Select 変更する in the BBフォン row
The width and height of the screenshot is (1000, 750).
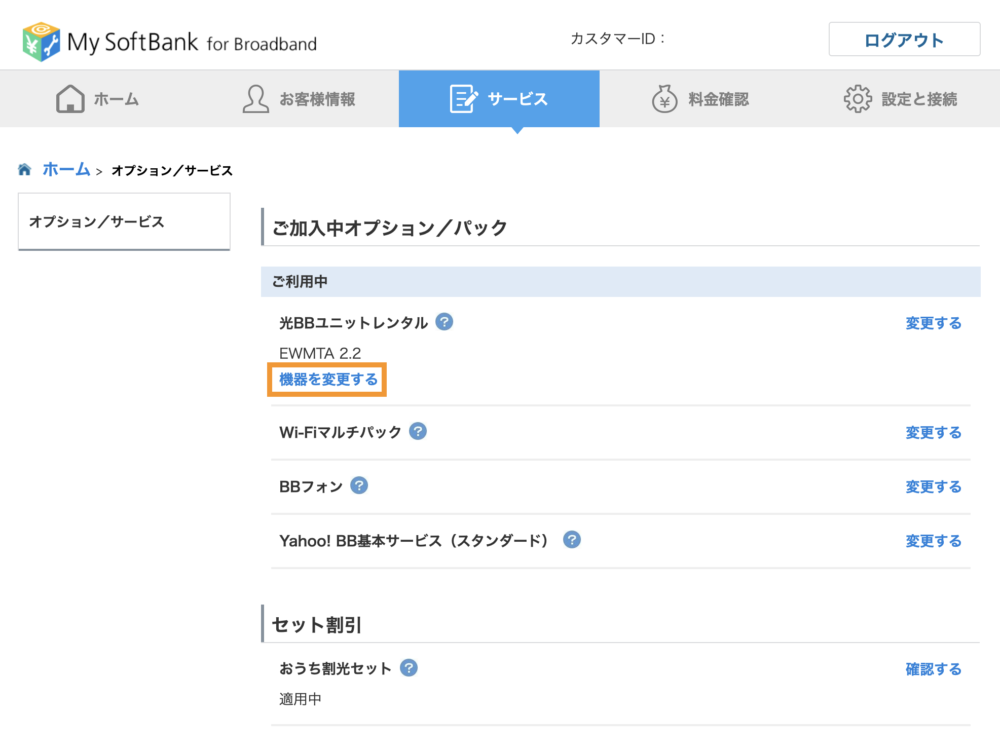933,487
